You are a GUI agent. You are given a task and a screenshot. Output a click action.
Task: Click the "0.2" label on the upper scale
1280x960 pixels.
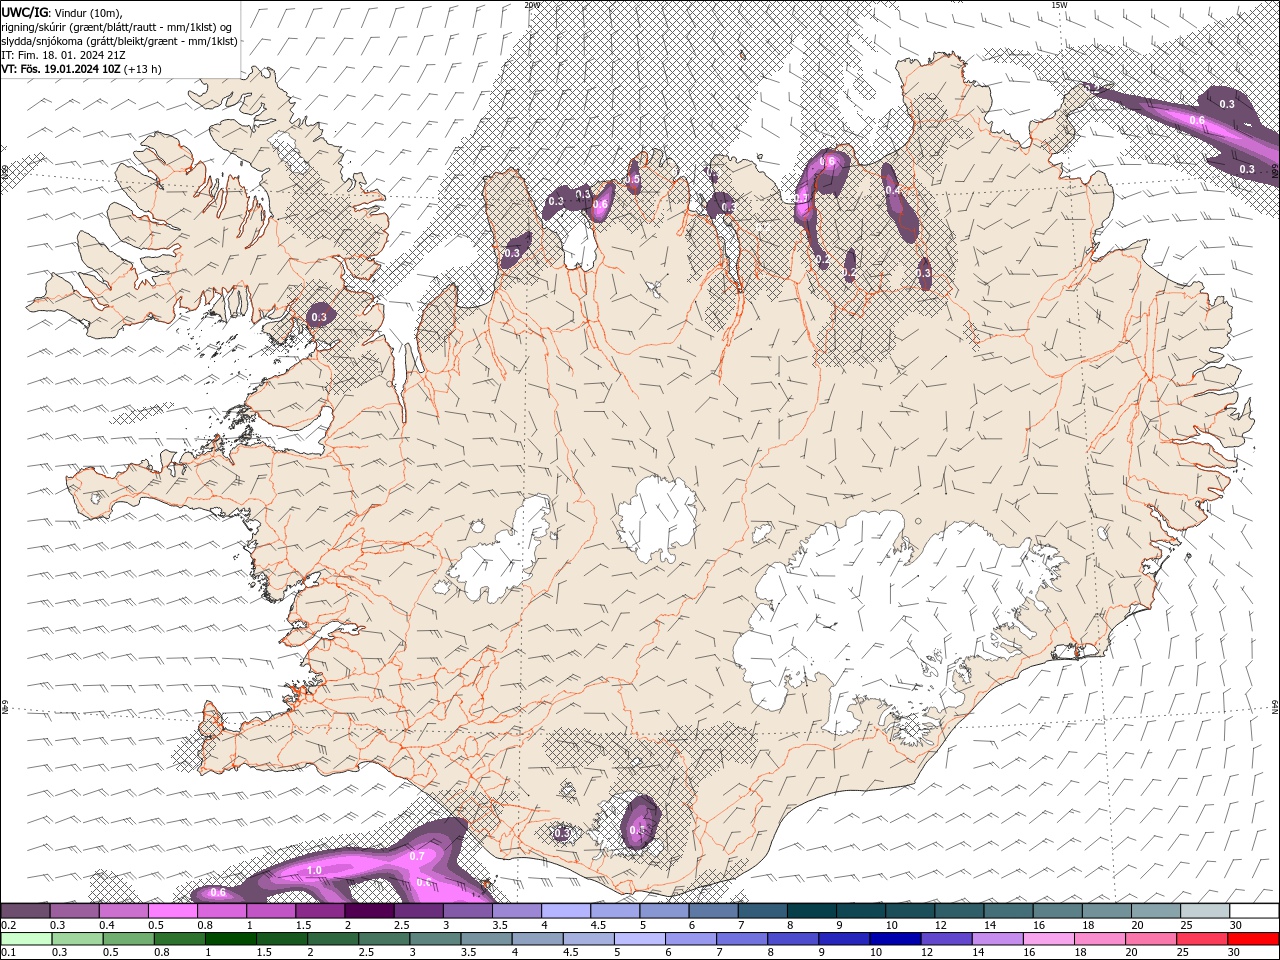pos(9,925)
